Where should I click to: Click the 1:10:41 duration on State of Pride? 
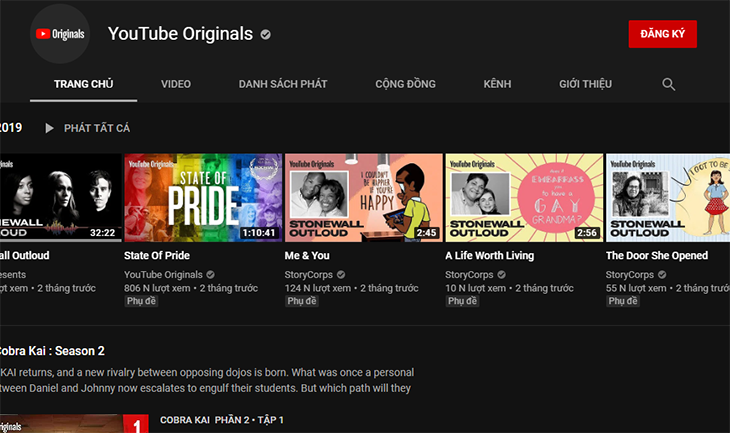(x=259, y=233)
